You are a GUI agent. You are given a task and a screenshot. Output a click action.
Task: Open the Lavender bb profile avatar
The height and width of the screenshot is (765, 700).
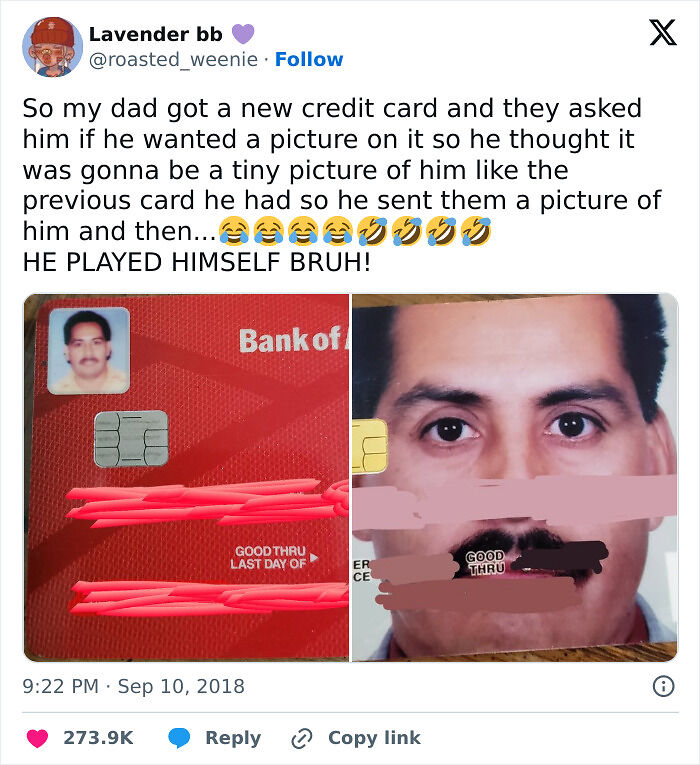[52, 47]
